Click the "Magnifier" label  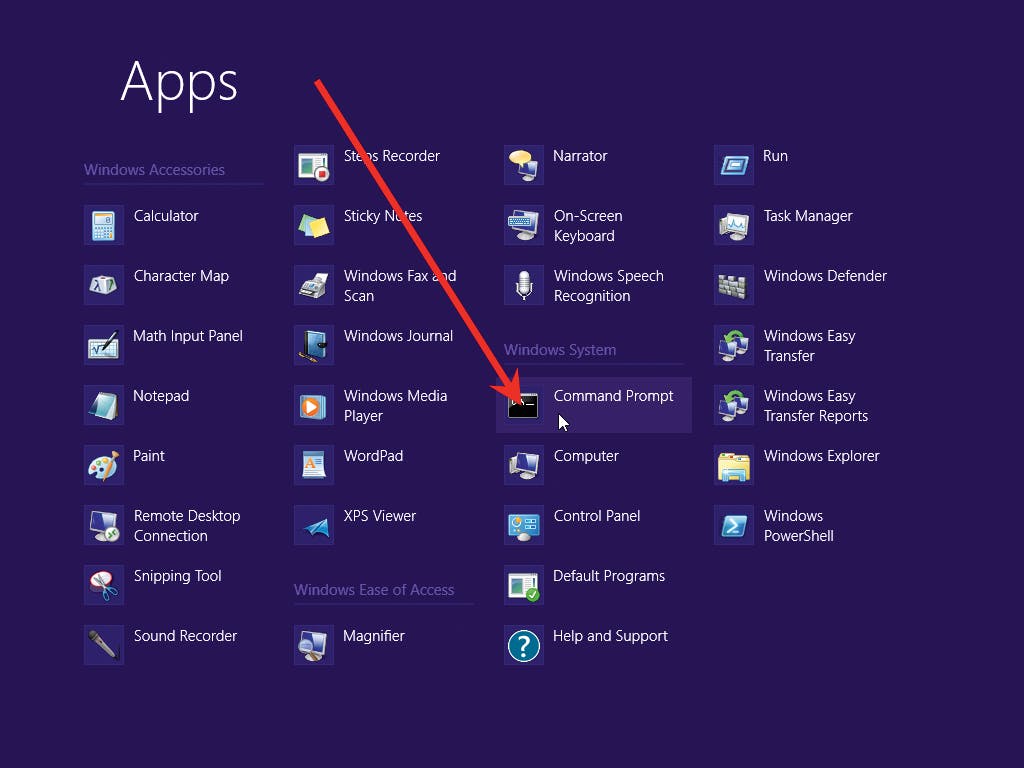[x=374, y=637]
